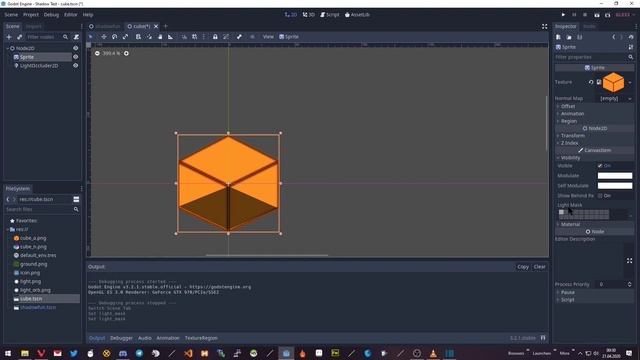Save the current resource in Inspector

click(580, 37)
